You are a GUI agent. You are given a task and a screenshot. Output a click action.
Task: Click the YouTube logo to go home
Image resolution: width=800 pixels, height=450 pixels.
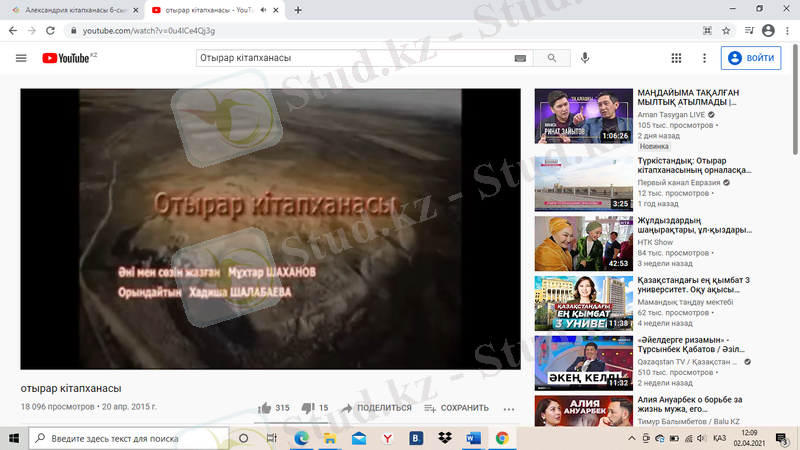pos(68,58)
